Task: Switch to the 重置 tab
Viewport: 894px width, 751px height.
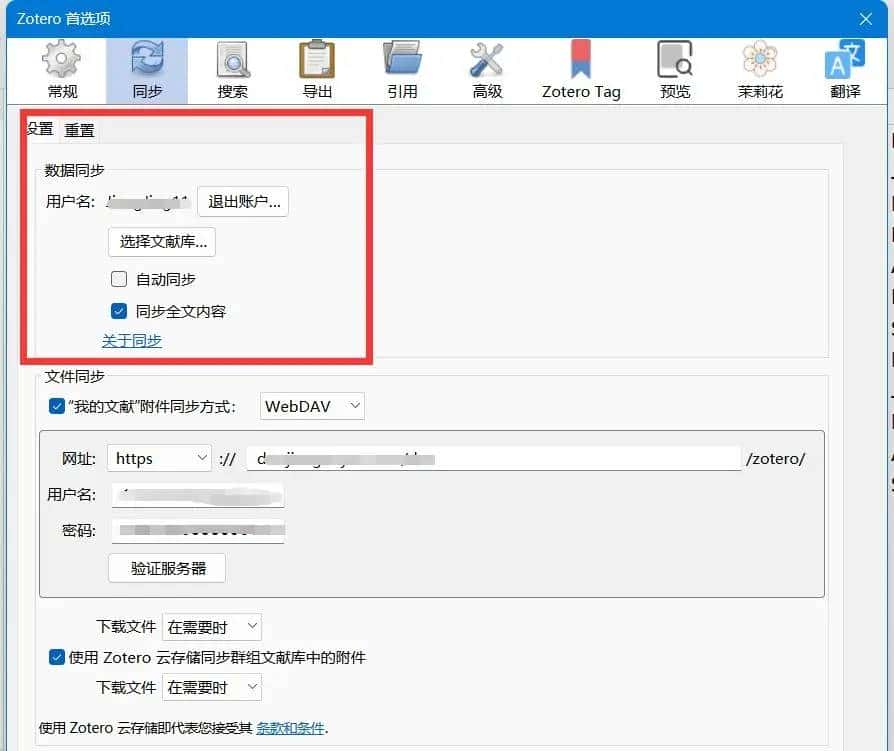Action: coord(79,129)
